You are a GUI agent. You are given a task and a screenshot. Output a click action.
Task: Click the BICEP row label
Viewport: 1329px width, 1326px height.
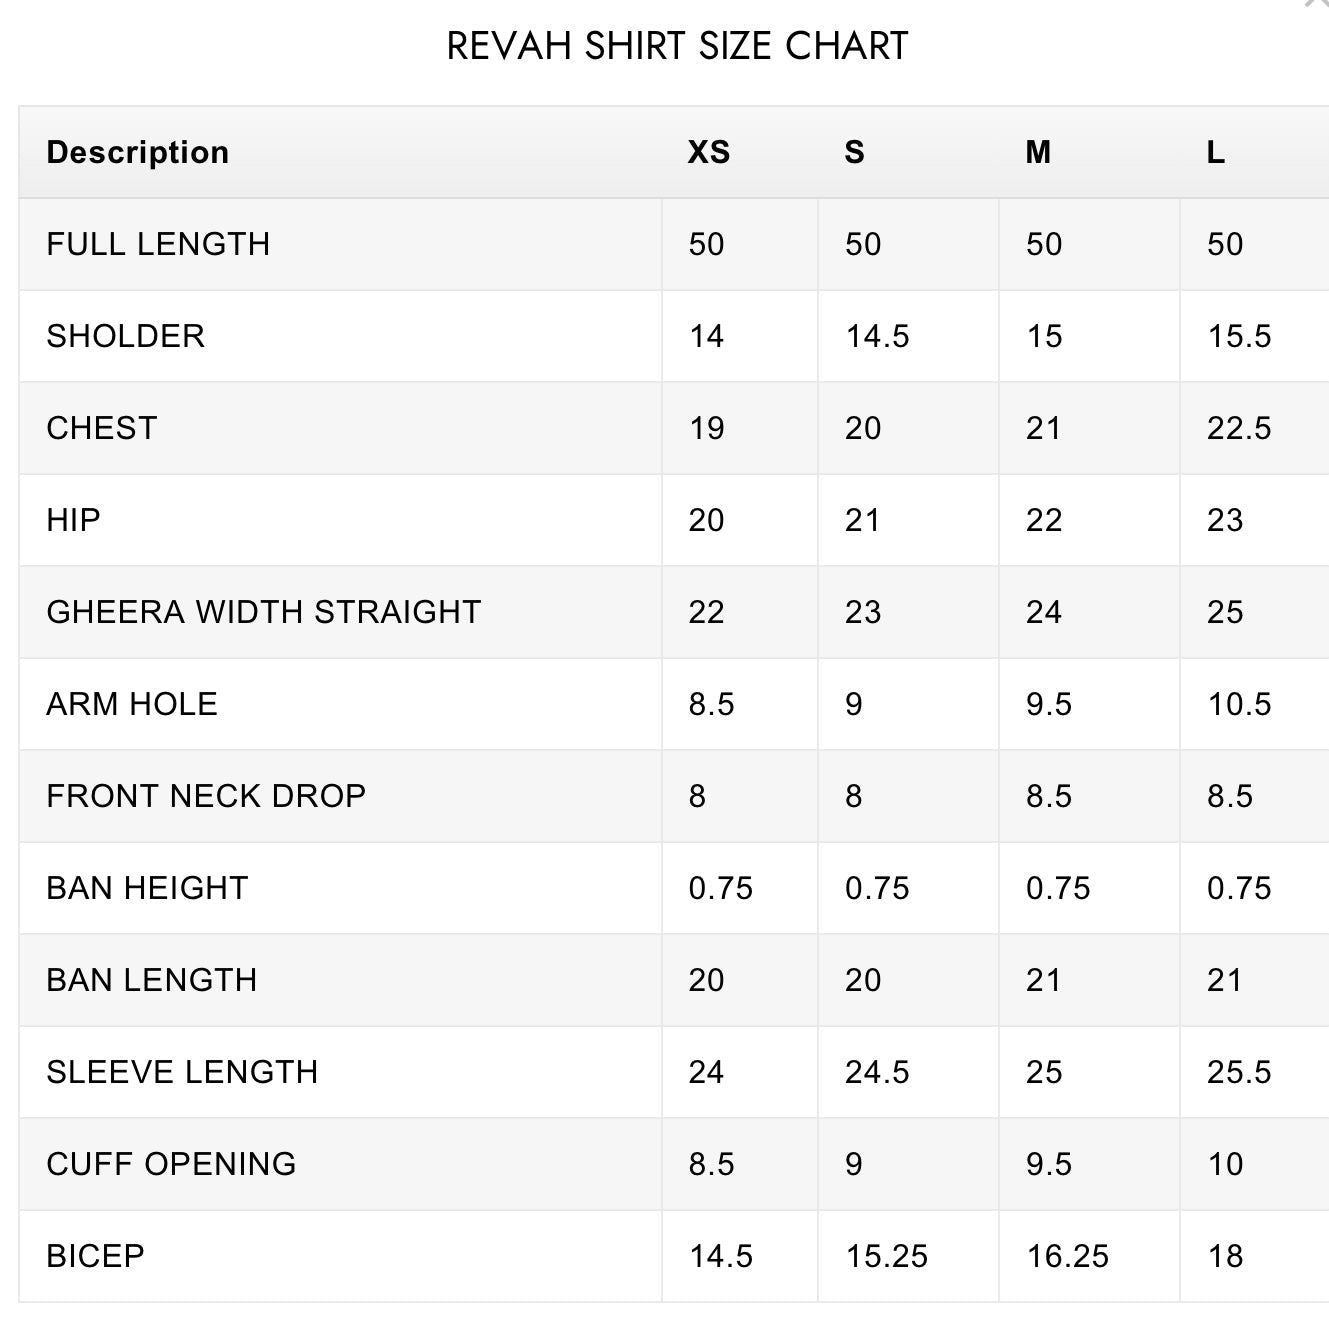click(x=96, y=1256)
